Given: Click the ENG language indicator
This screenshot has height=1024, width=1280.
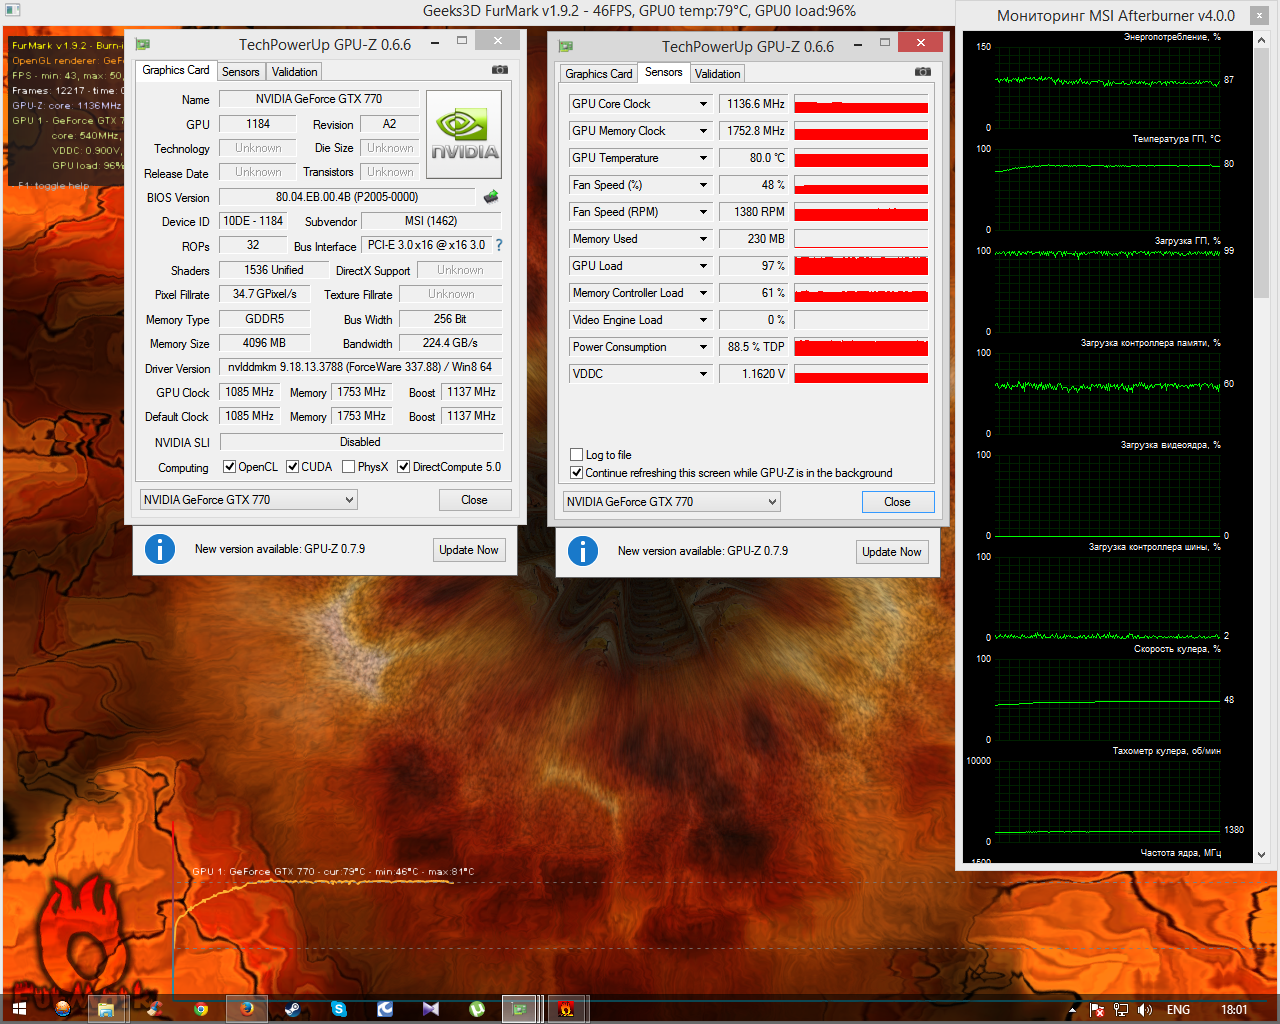Looking at the screenshot, I should click(x=1179, y=1010).
